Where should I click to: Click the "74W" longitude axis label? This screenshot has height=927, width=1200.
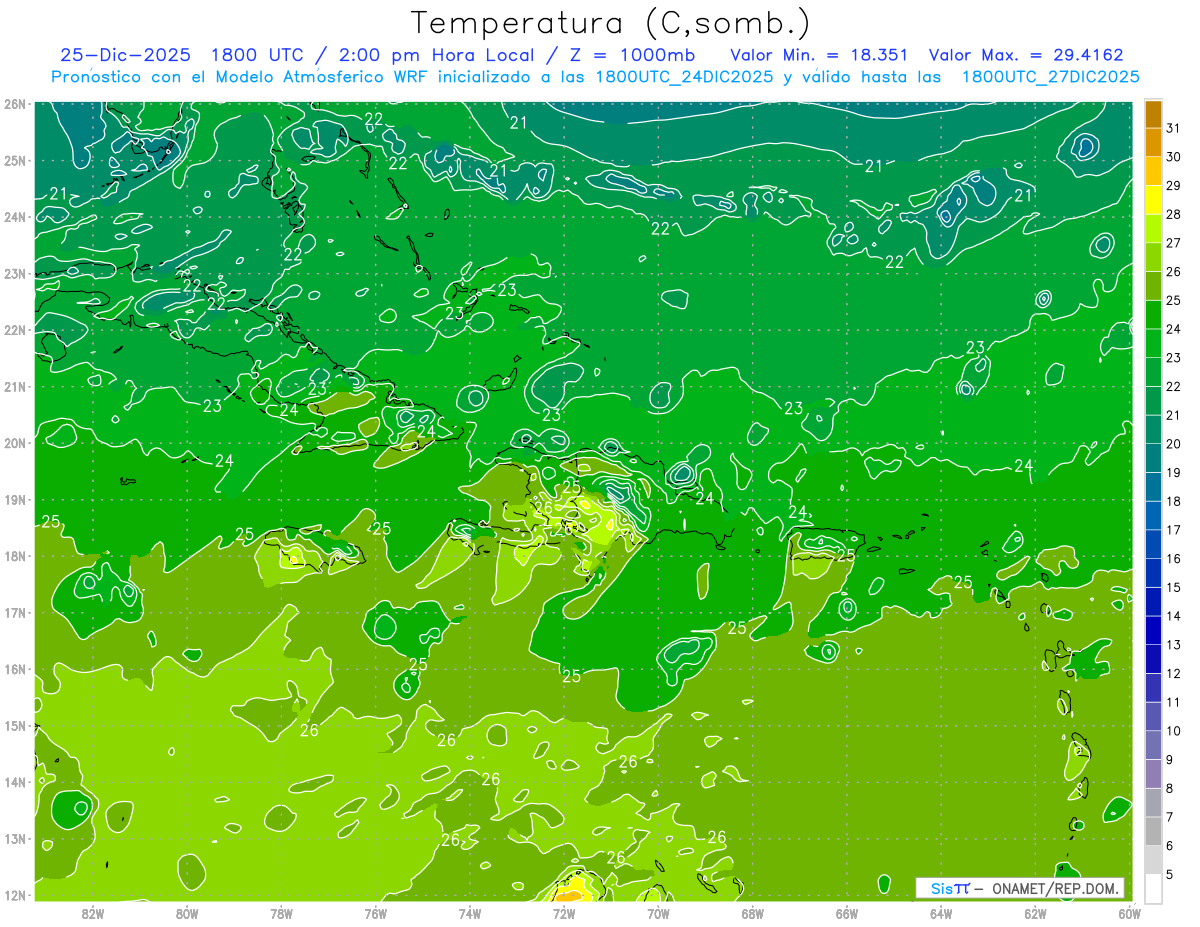pyautogui.click(x=470, y=913)
